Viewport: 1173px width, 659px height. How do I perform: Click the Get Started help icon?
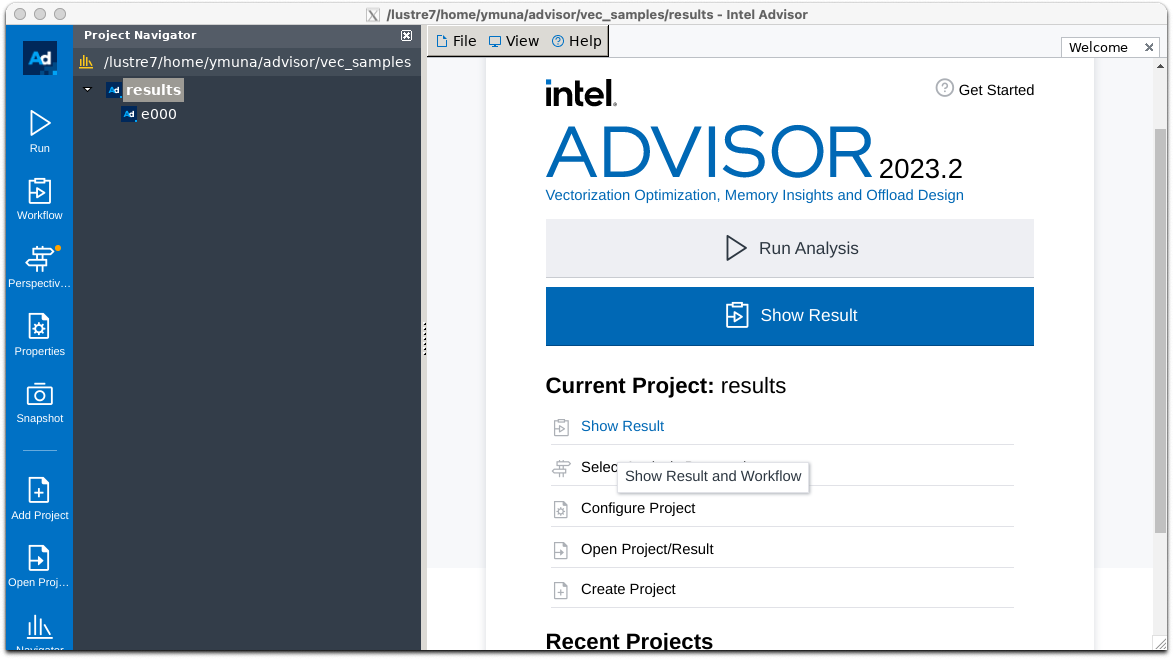[944, 88]
